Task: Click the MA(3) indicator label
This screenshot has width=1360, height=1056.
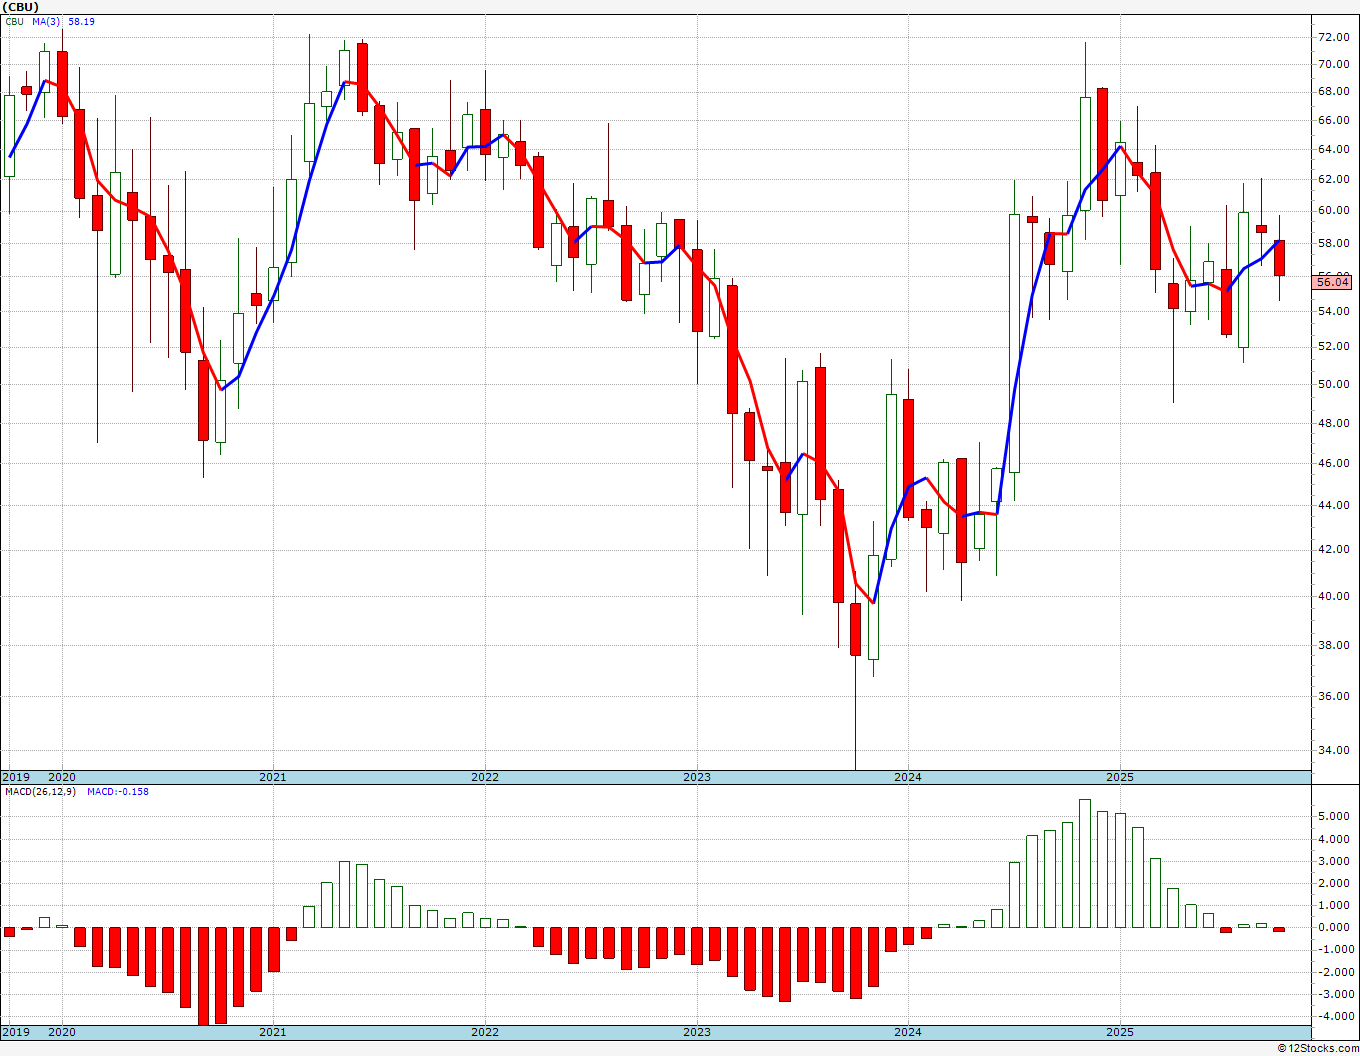Action: pyautogui.click(x=46, y=21)
